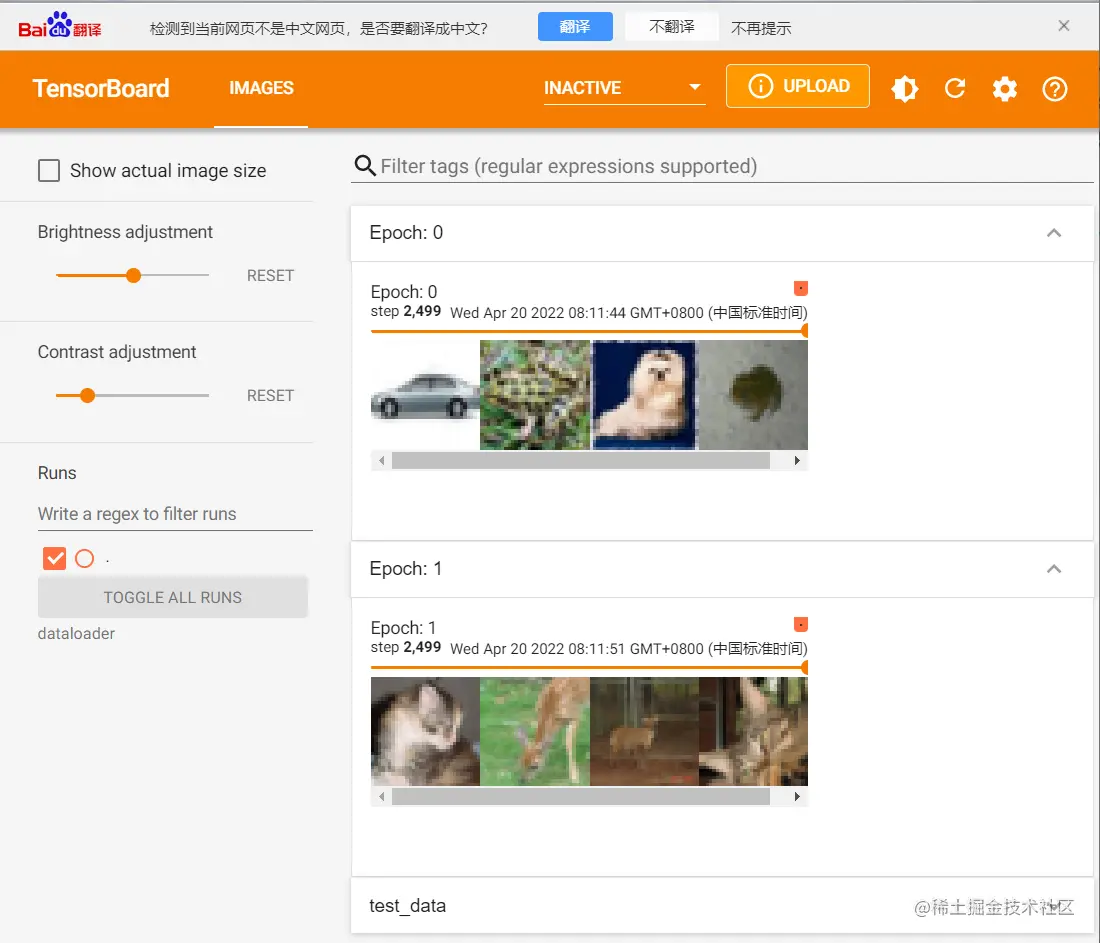This screenshot has width=1100, height=943.
Task: Click the dataloader log directory text
Action: pos(76,634)
